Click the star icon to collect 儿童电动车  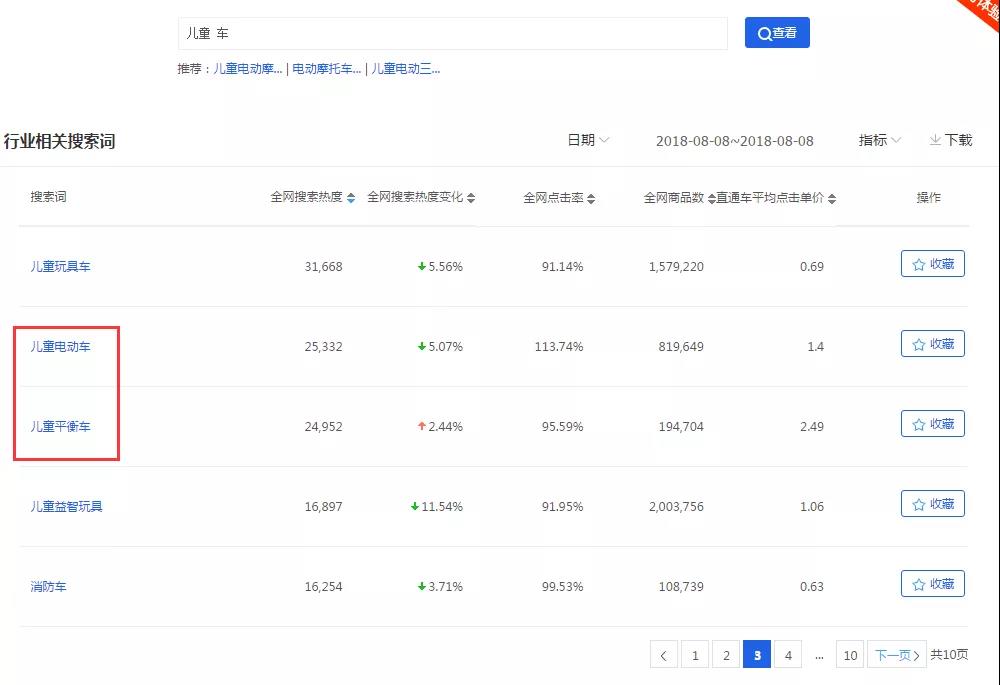919,343
